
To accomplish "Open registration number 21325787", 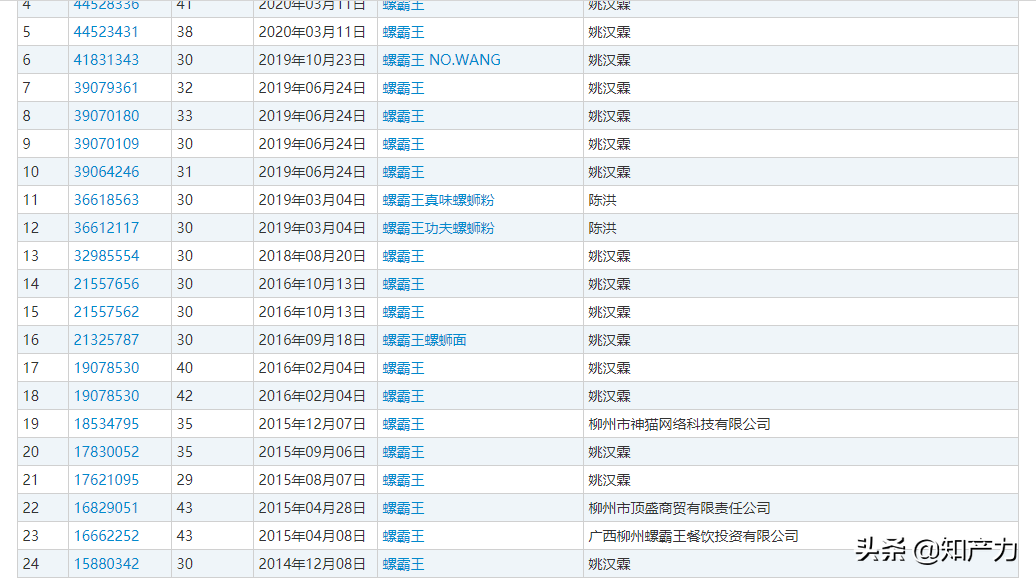I will (106, 340).
